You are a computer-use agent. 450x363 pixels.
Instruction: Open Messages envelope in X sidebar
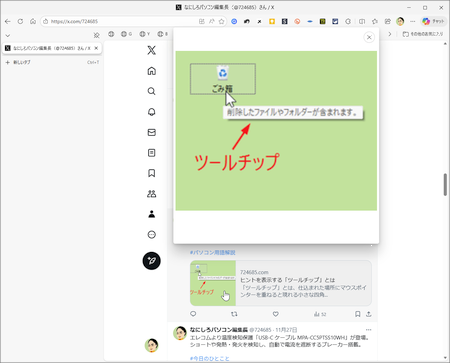click(x=152, y=132)
